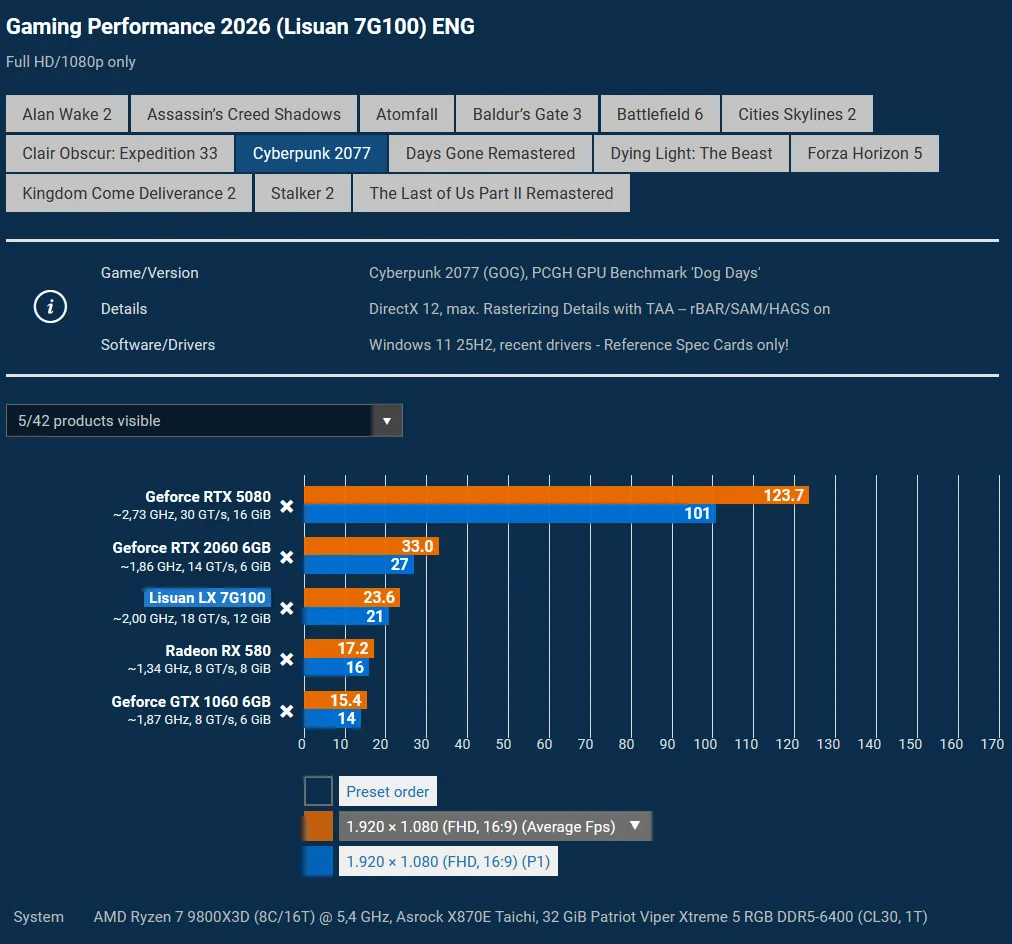This screenshot has height=944, width=1012.
Task: Click the RTX 5080 blue 101 bar
Action: pyautogui.click(x=510, y=514)
